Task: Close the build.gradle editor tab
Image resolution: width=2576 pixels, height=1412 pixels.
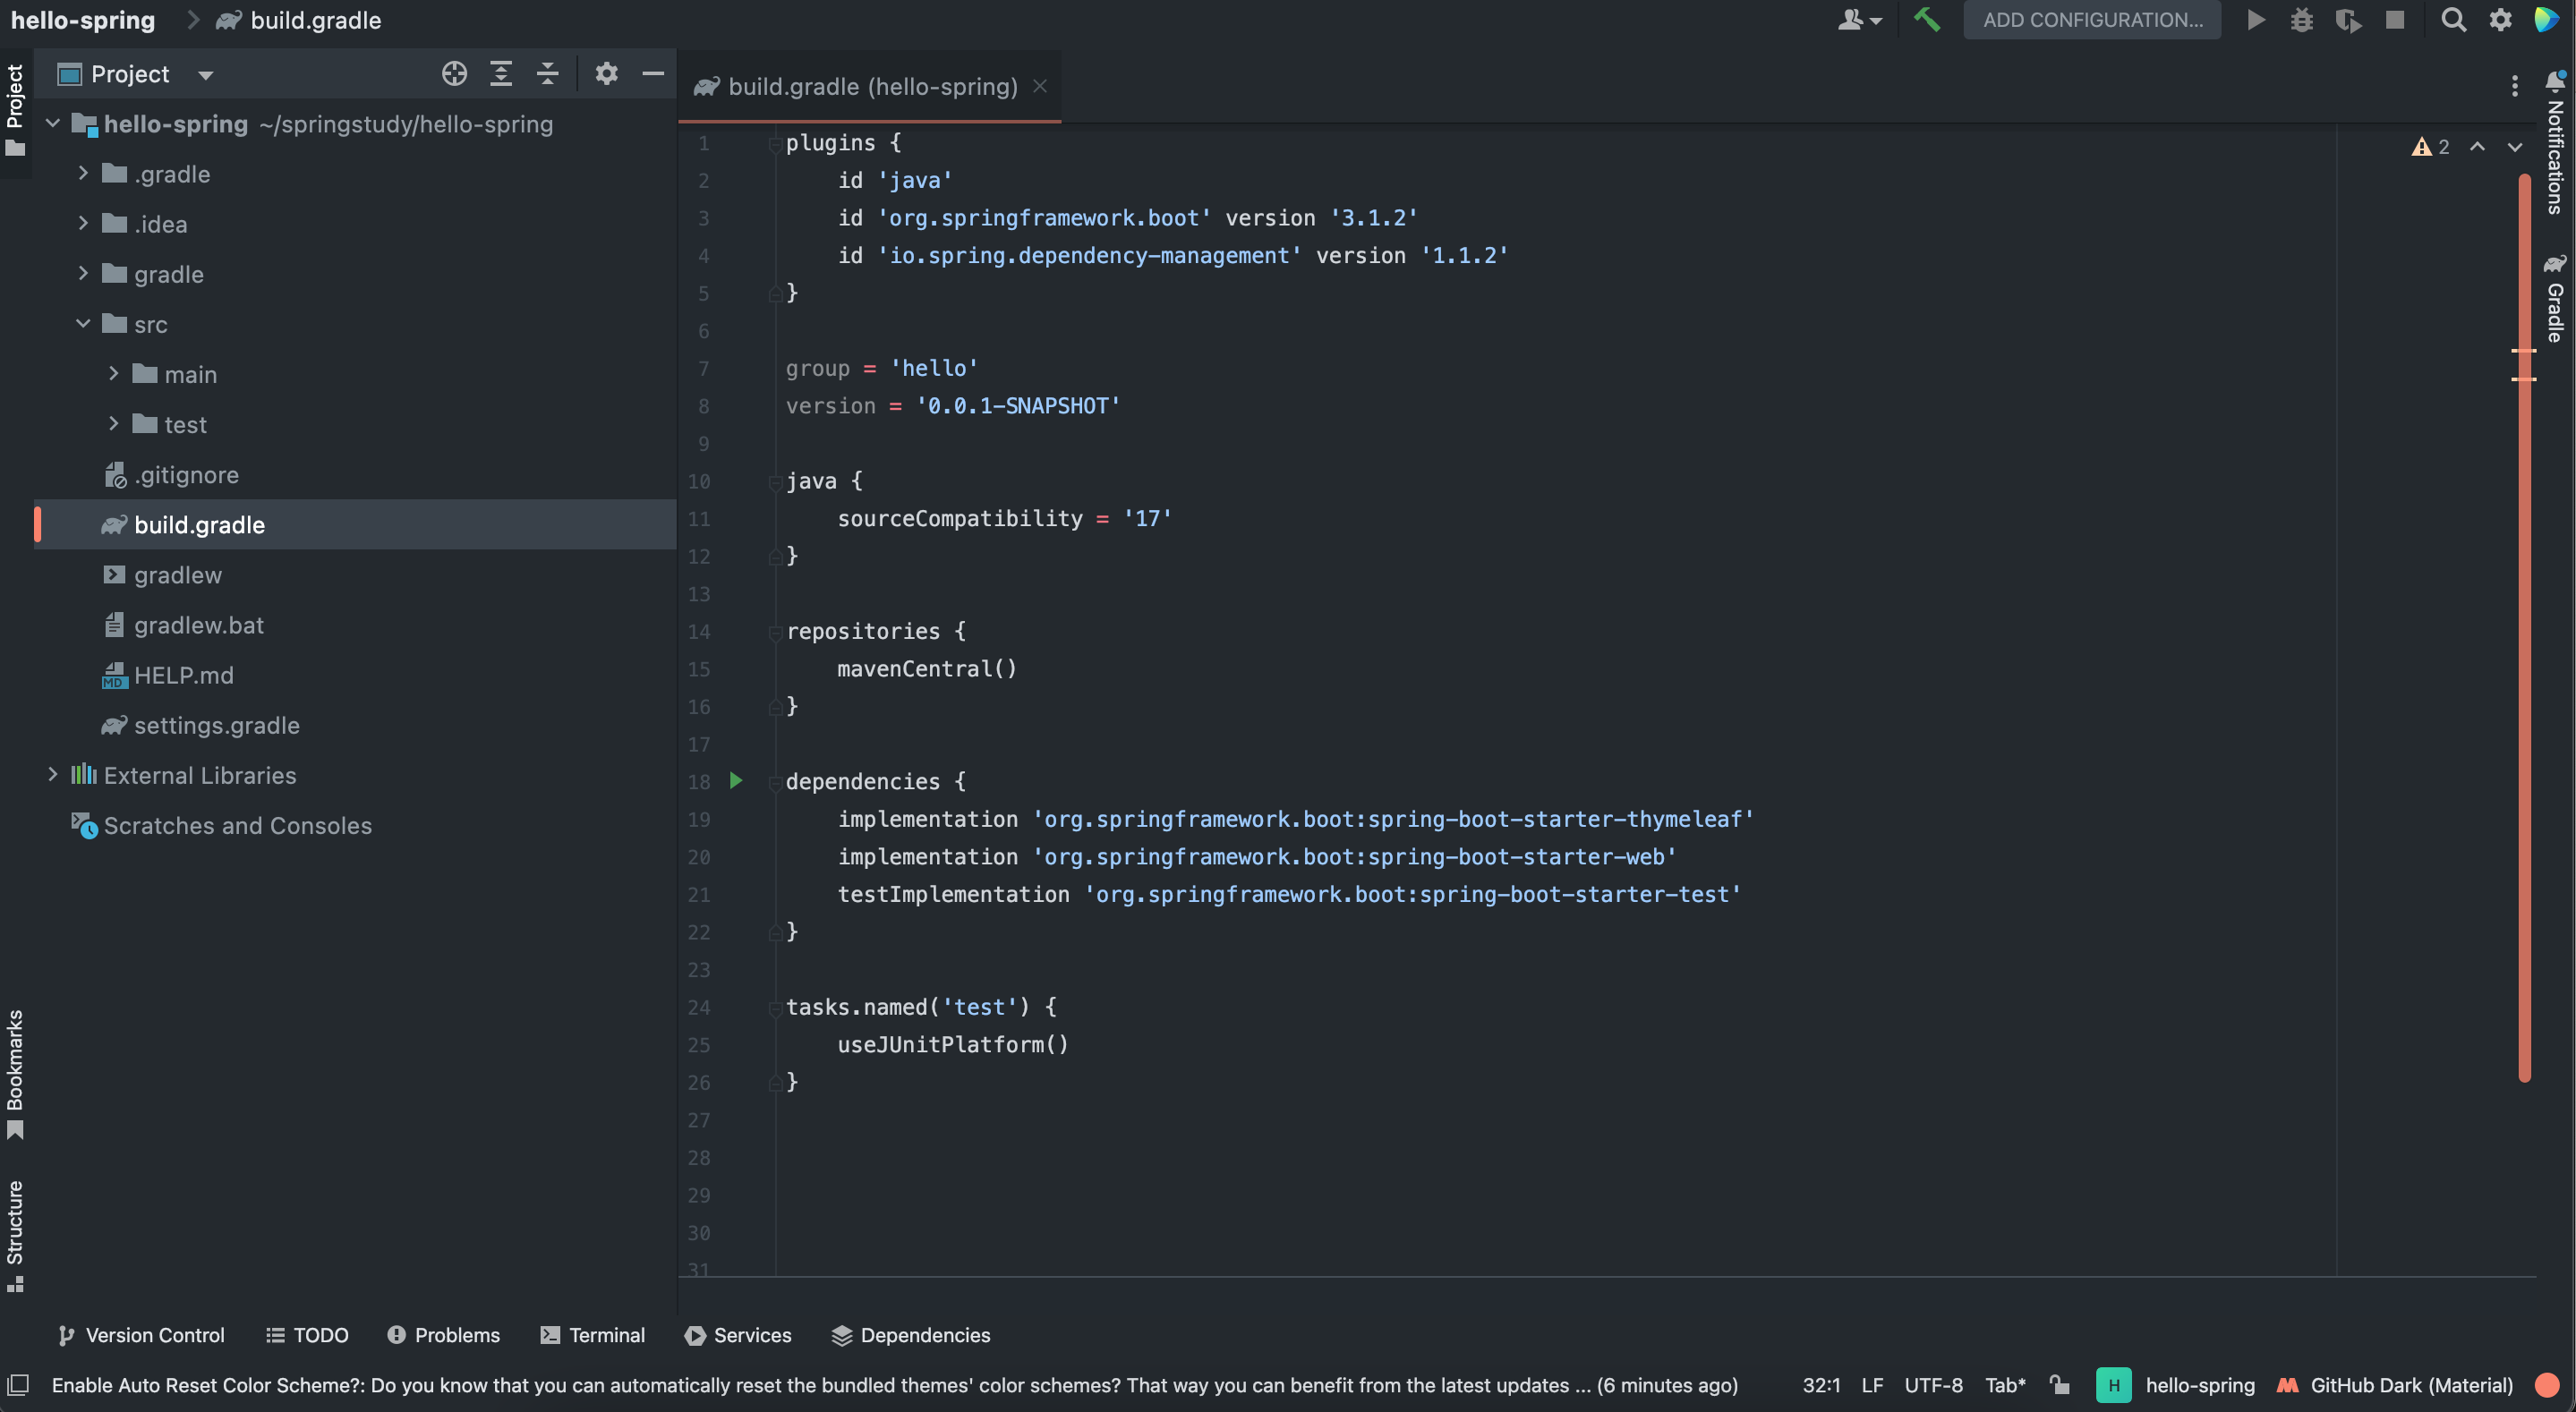Action: click(x=1040, y=86)
